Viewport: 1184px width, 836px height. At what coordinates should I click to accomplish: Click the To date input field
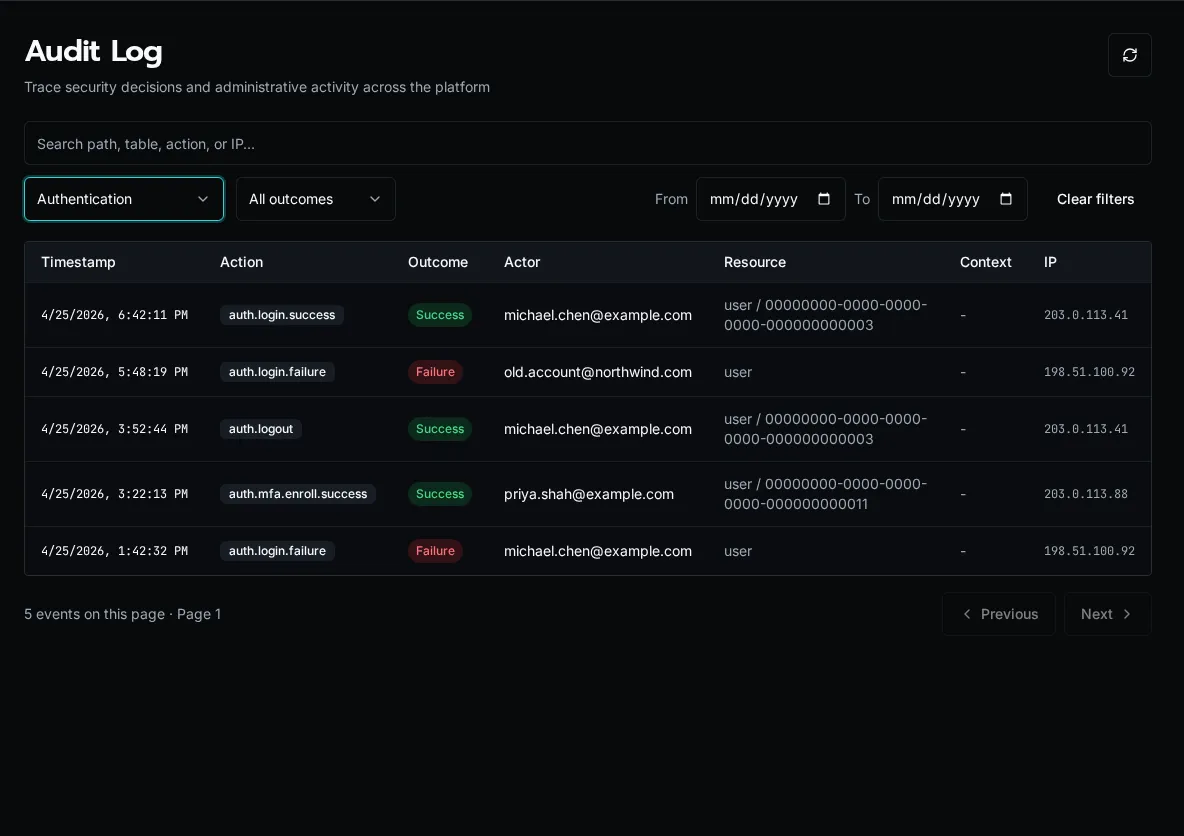pyautogui.click(x=952, y=199)
